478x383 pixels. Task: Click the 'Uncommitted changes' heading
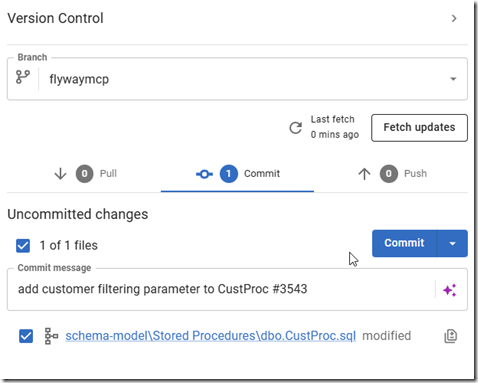78,214
